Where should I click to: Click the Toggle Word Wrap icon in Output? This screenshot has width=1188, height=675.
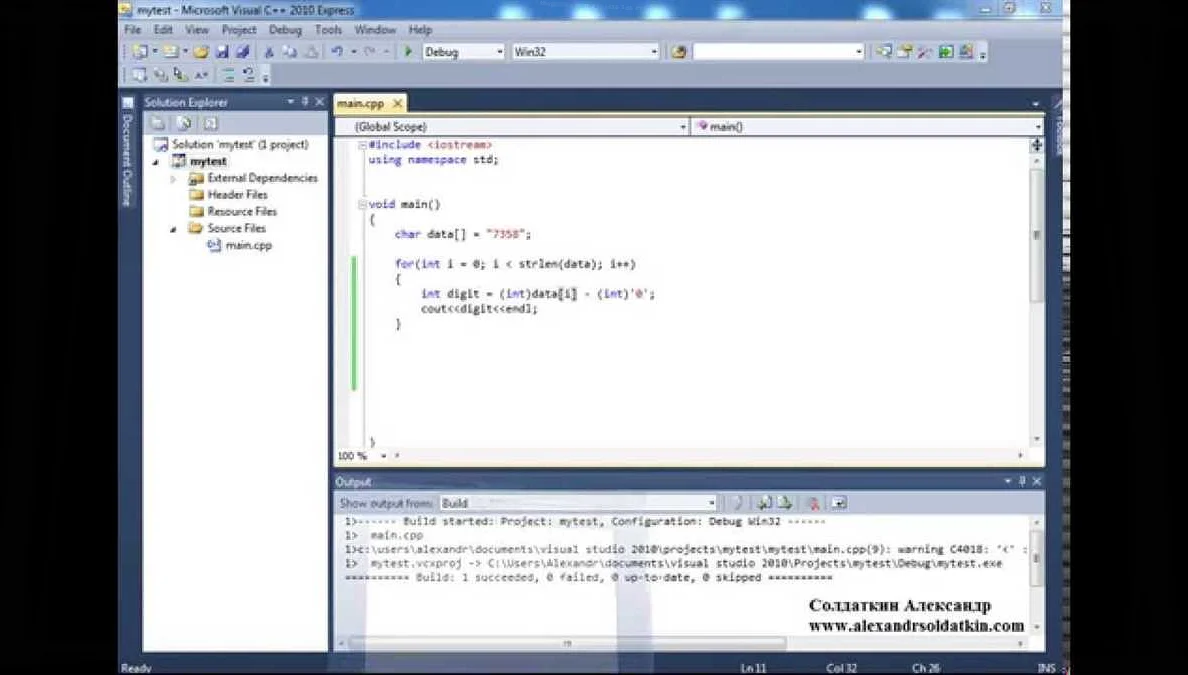point(839,503)
